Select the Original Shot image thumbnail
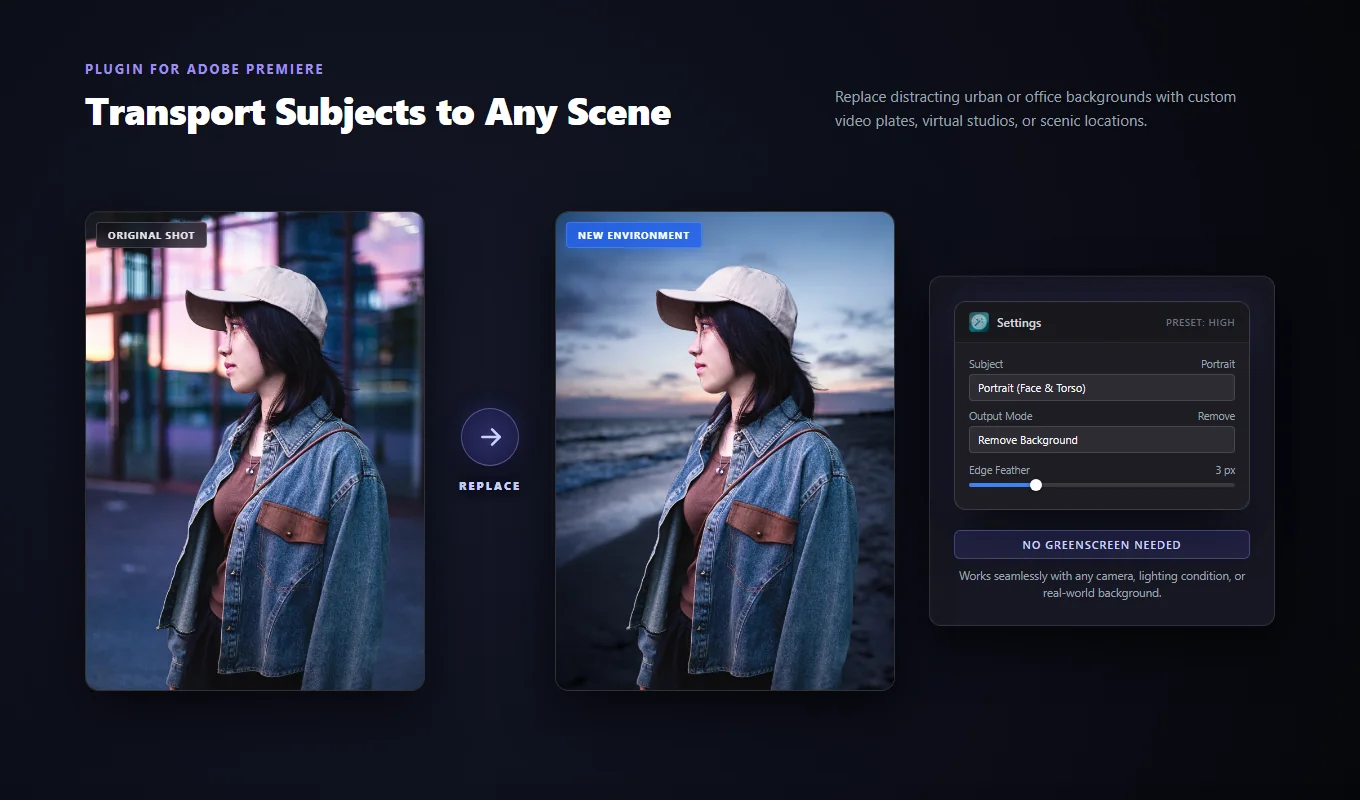Viewport: 1360px width, 800px height. [x=255, y=451]
